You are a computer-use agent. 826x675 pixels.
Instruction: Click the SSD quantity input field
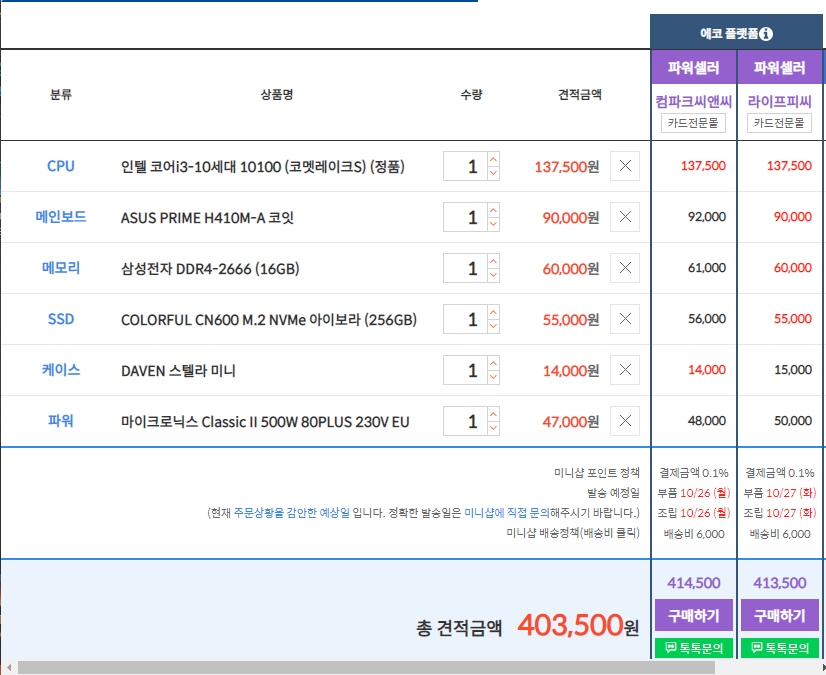tap(465, 319)
